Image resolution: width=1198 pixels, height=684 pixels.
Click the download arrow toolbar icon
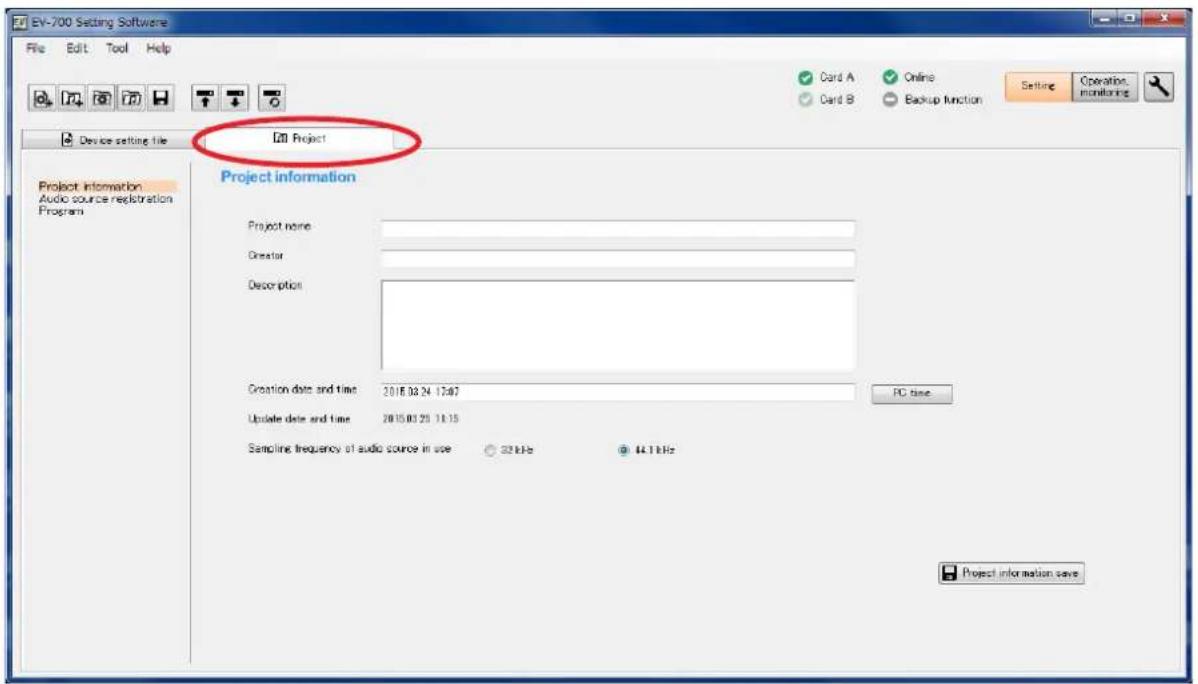coord(235,99)
